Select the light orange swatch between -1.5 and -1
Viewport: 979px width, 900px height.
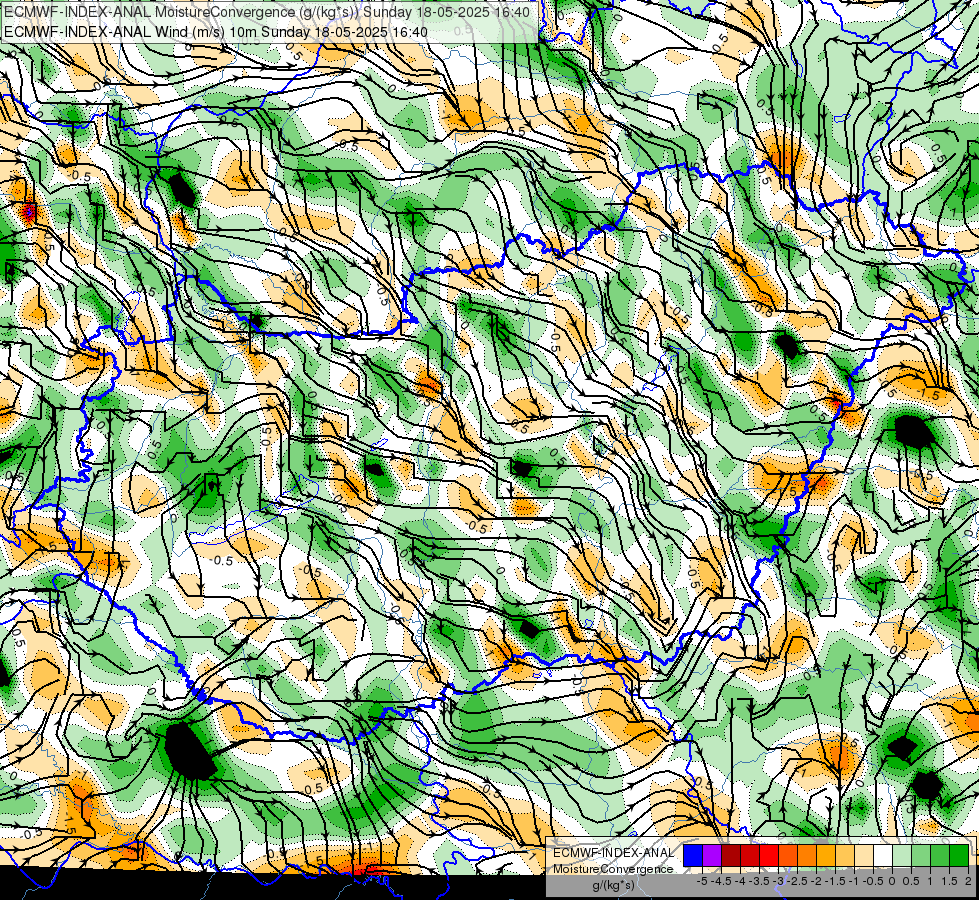pos(845,855)
